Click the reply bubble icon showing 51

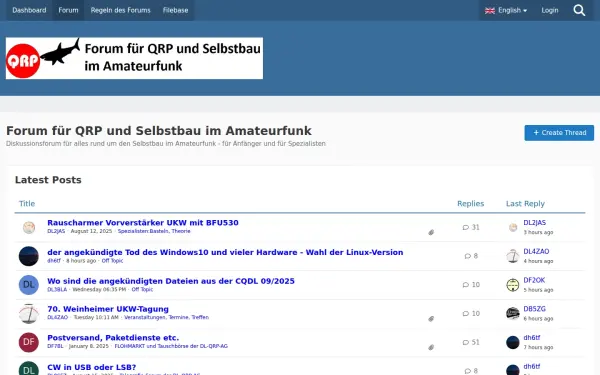pyautogui.click(x=466, y=342)
